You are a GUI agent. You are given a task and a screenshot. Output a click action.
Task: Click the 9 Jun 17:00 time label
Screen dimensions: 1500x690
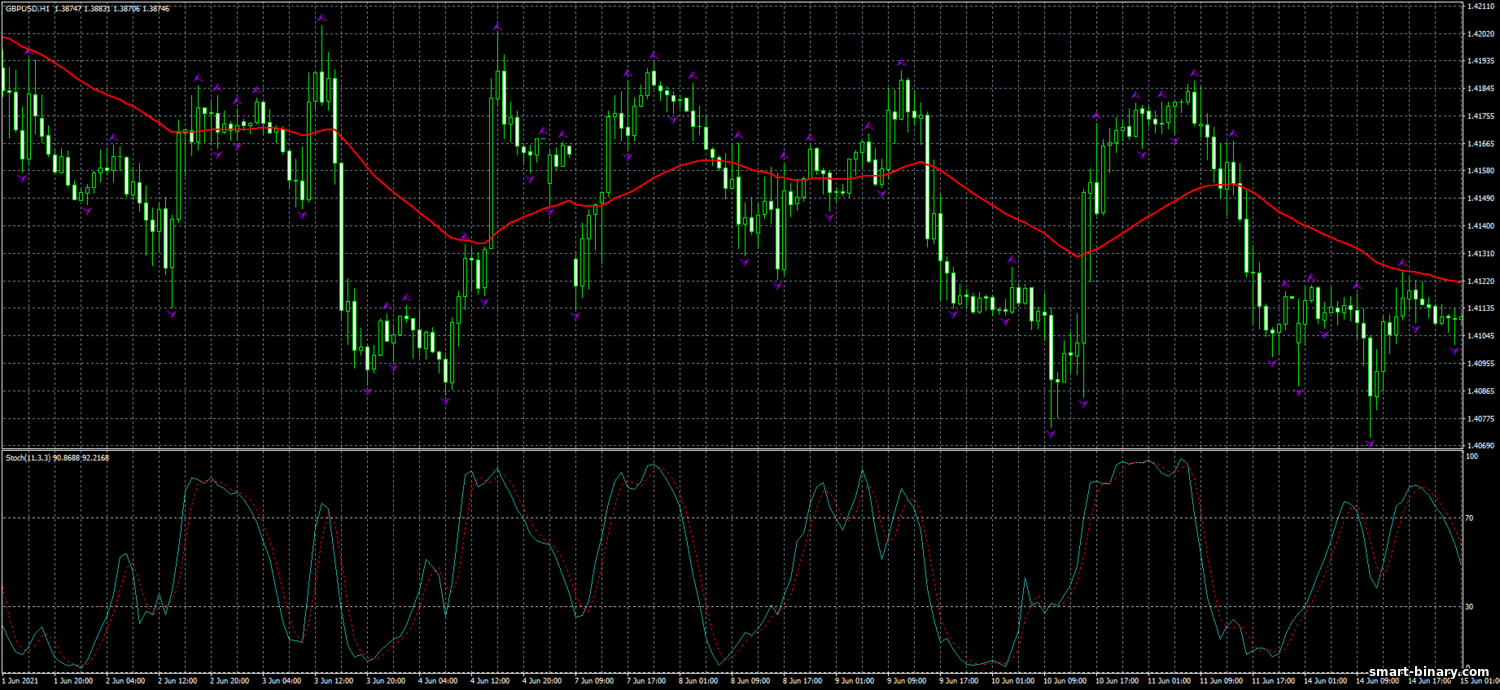[x=957, y=681]
